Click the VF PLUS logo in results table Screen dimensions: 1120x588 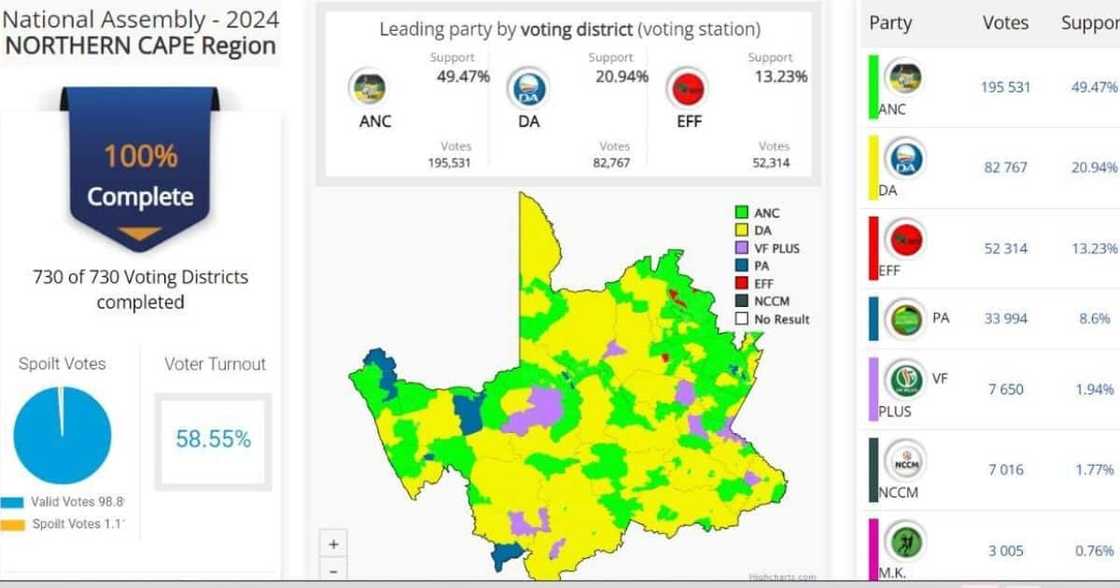pos(906,381)
